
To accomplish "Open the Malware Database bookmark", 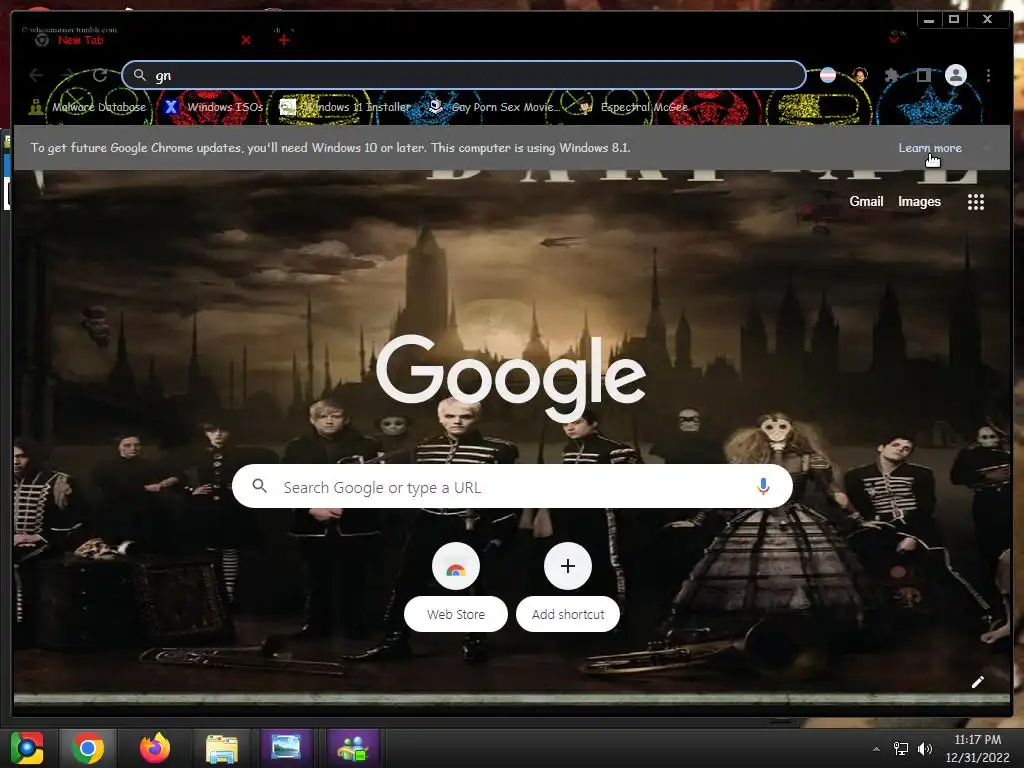I will [88, 107].
